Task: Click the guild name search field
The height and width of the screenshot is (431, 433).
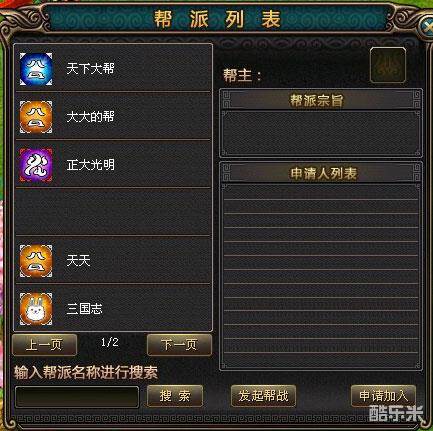Action: [77, 397]
